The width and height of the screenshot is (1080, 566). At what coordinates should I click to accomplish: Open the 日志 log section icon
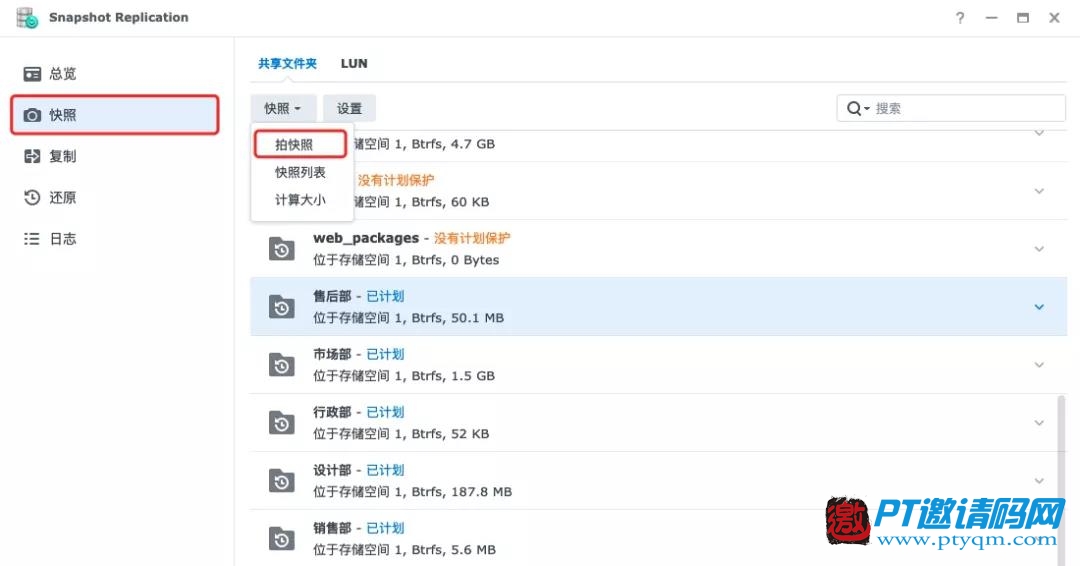point(32,239)
